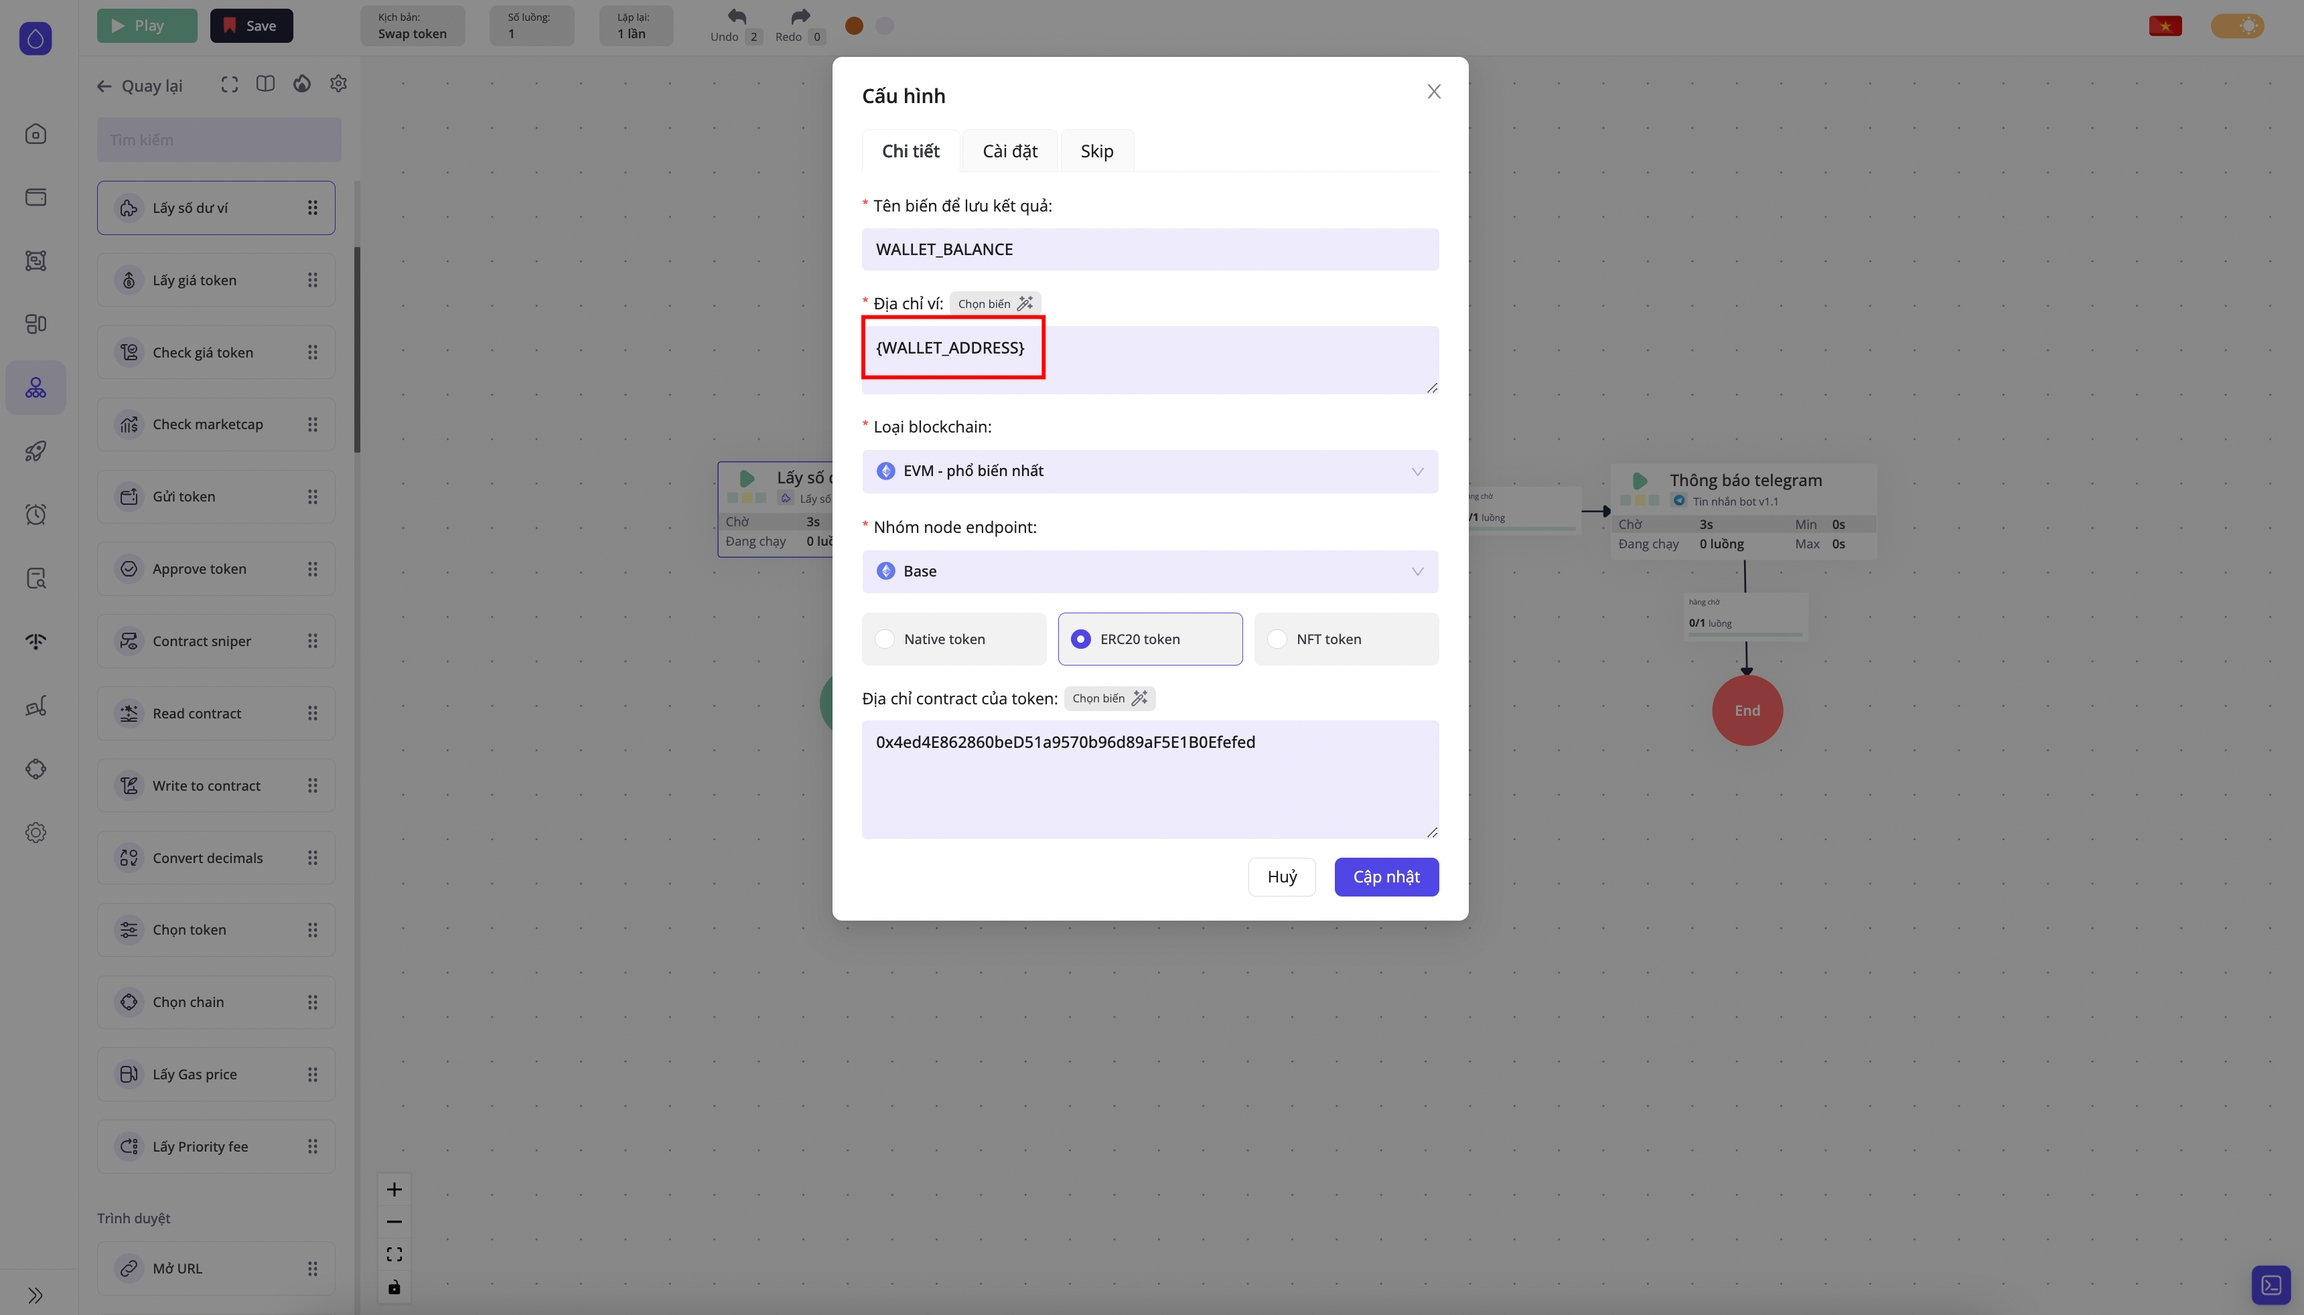
Task: Click the Undo arrow icon
Action: pyautogui.click(x=736, y=17)
